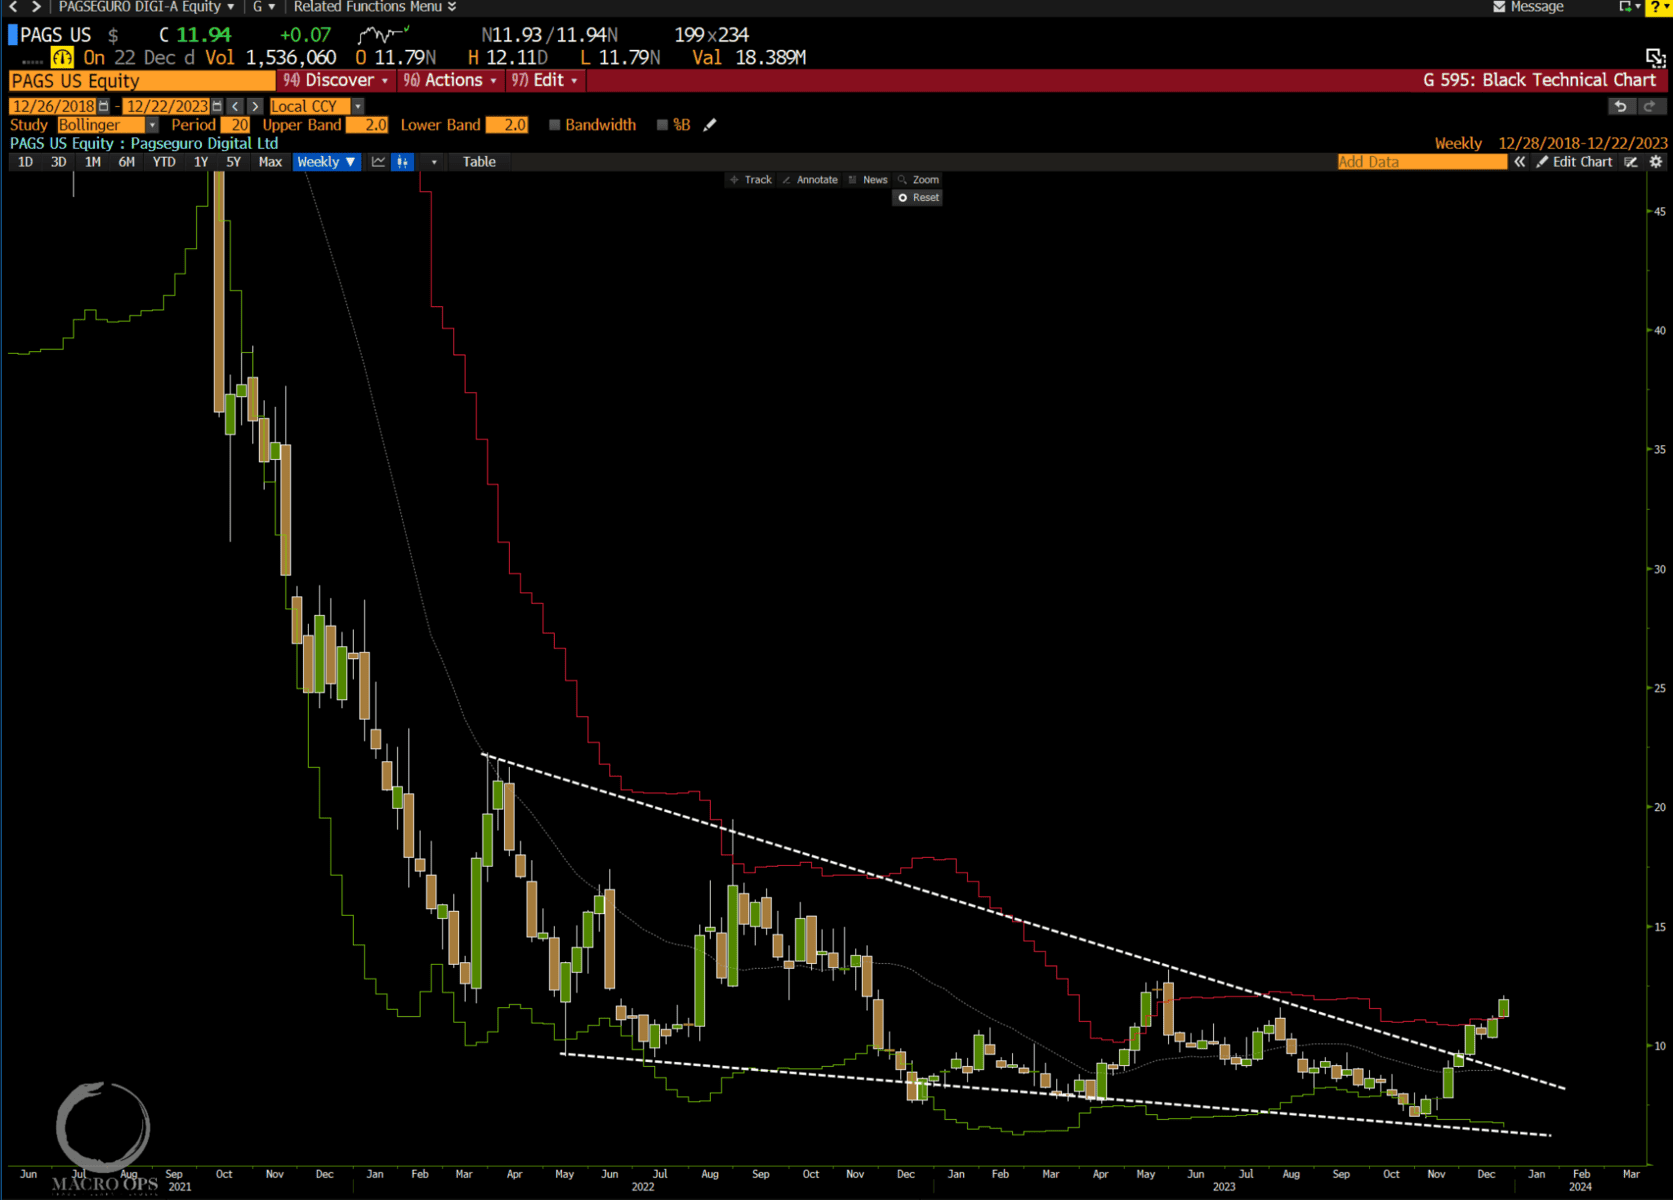Open the end date calendar picker

(216, 106)
